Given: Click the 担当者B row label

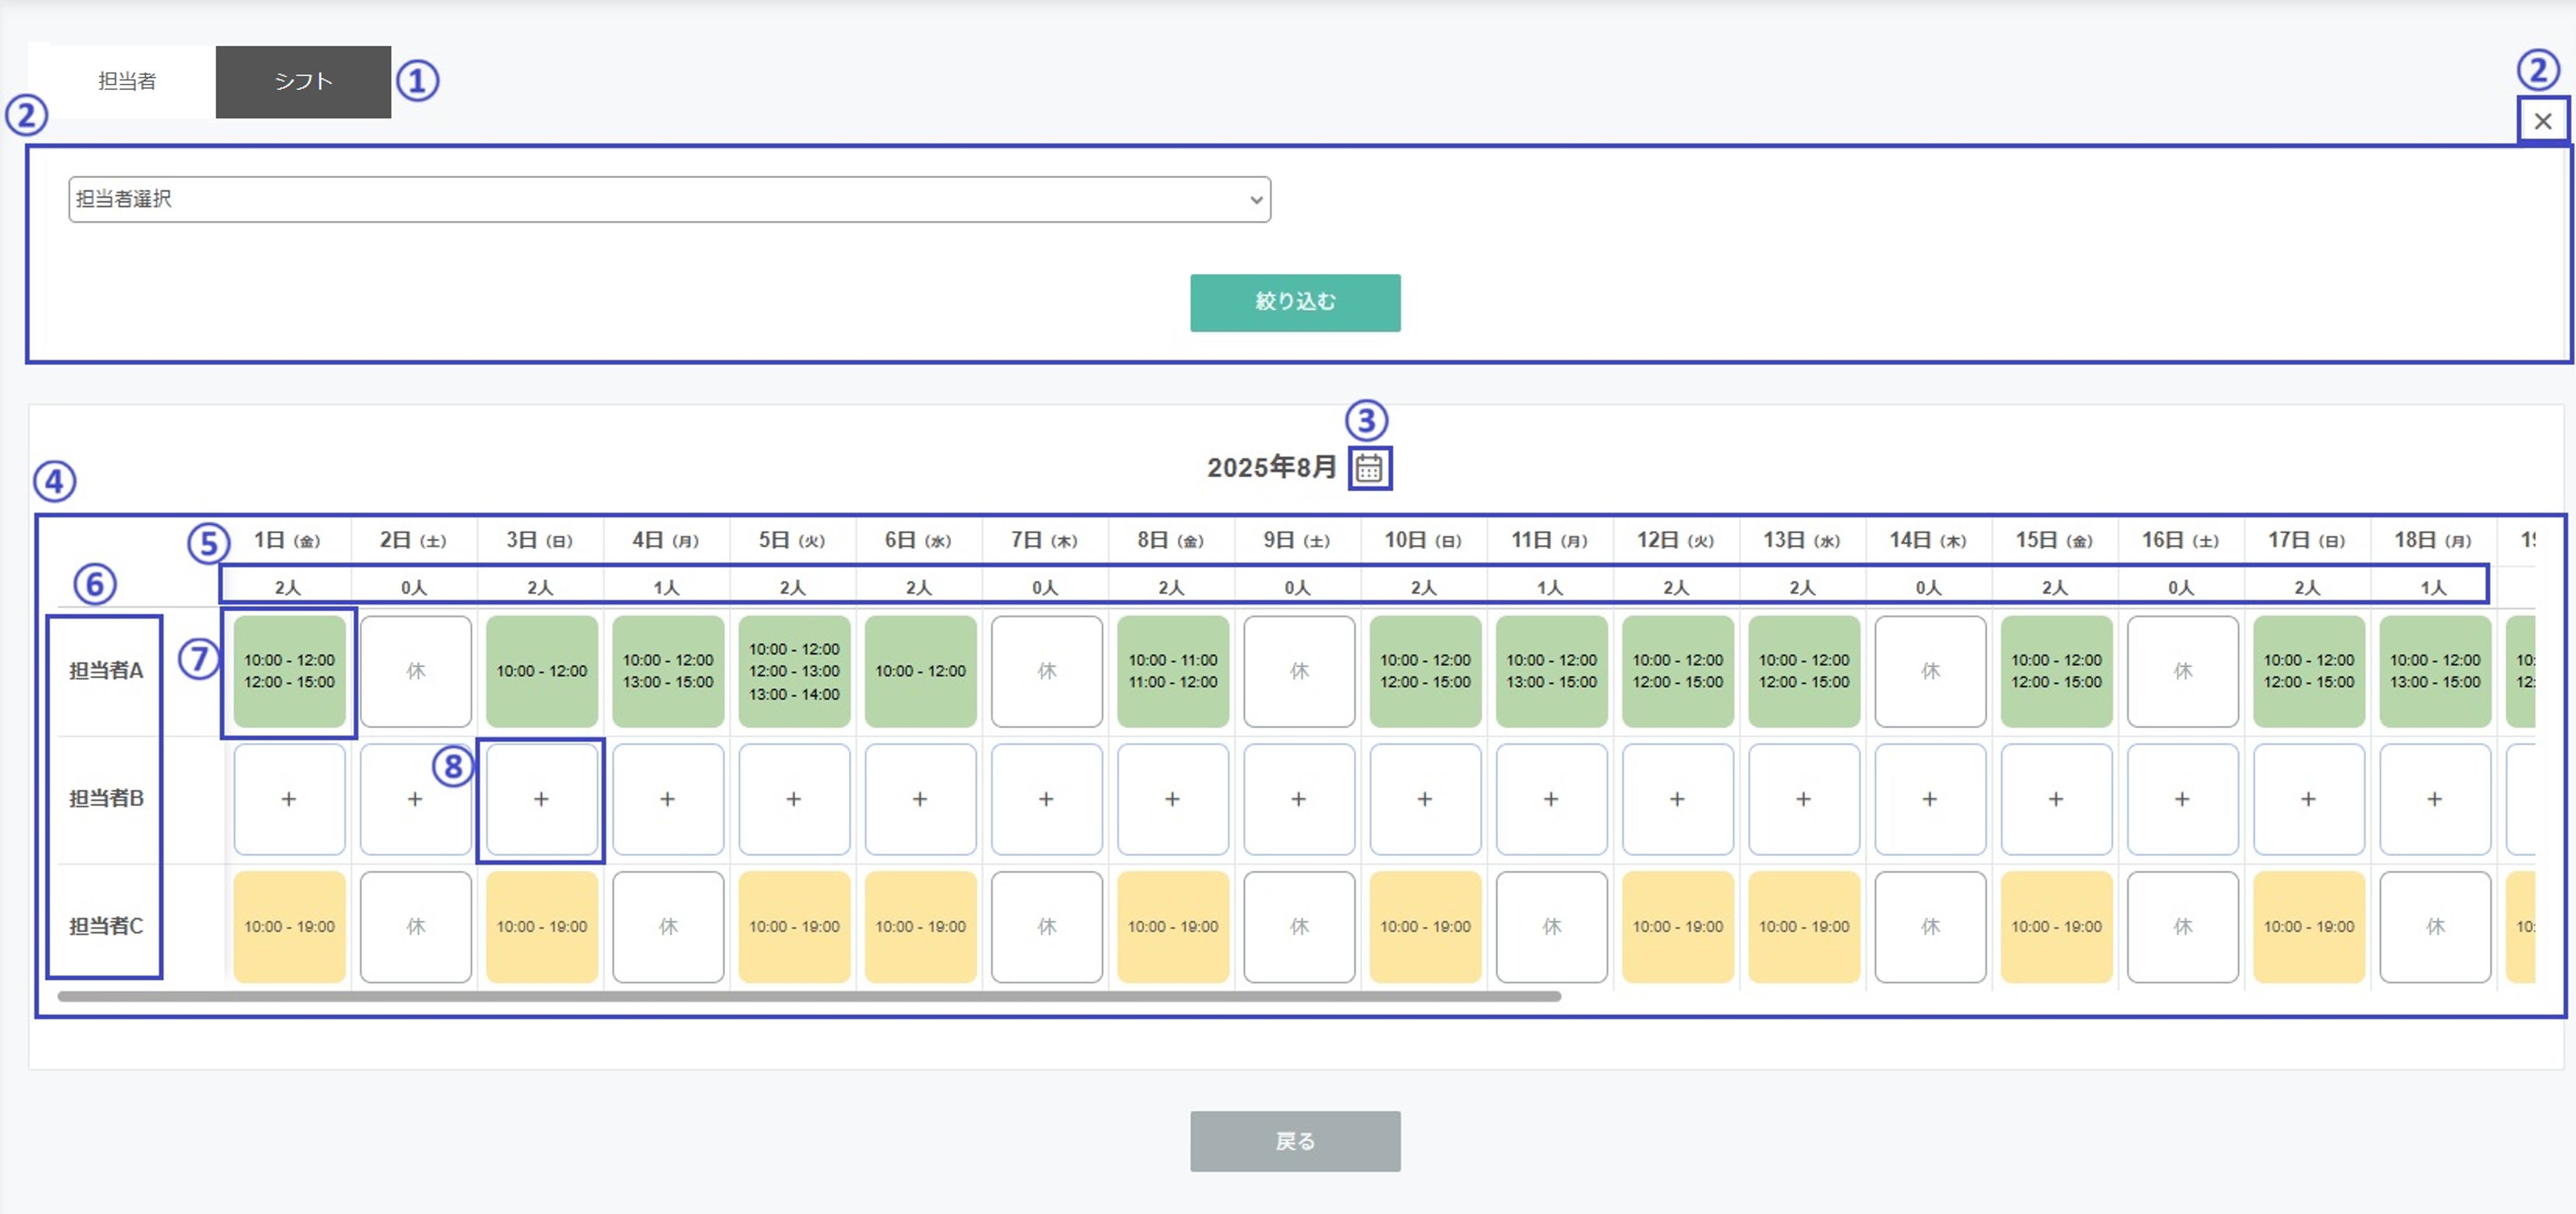Looking at the screenshot, I should point(106,798).
